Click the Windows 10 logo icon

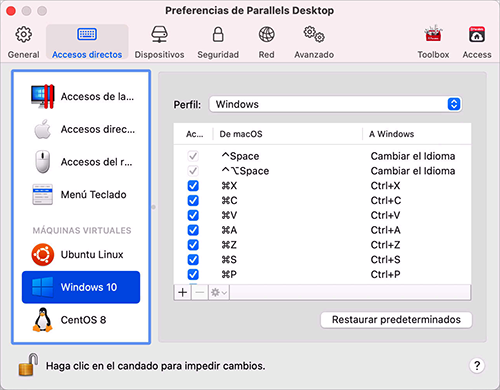pos(42,287)
